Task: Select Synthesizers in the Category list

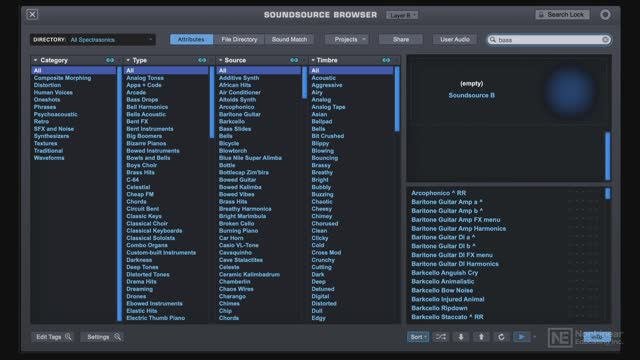Action: tap(51, 136)
